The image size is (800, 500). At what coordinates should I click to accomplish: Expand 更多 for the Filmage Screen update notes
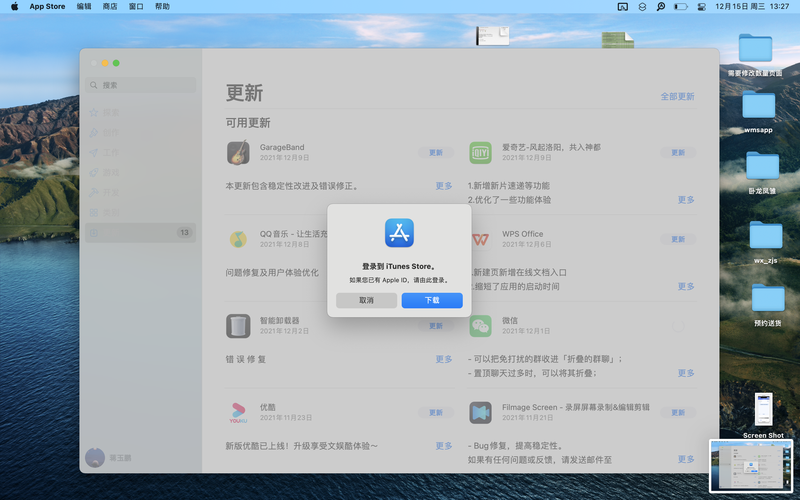tap(686, 459)
